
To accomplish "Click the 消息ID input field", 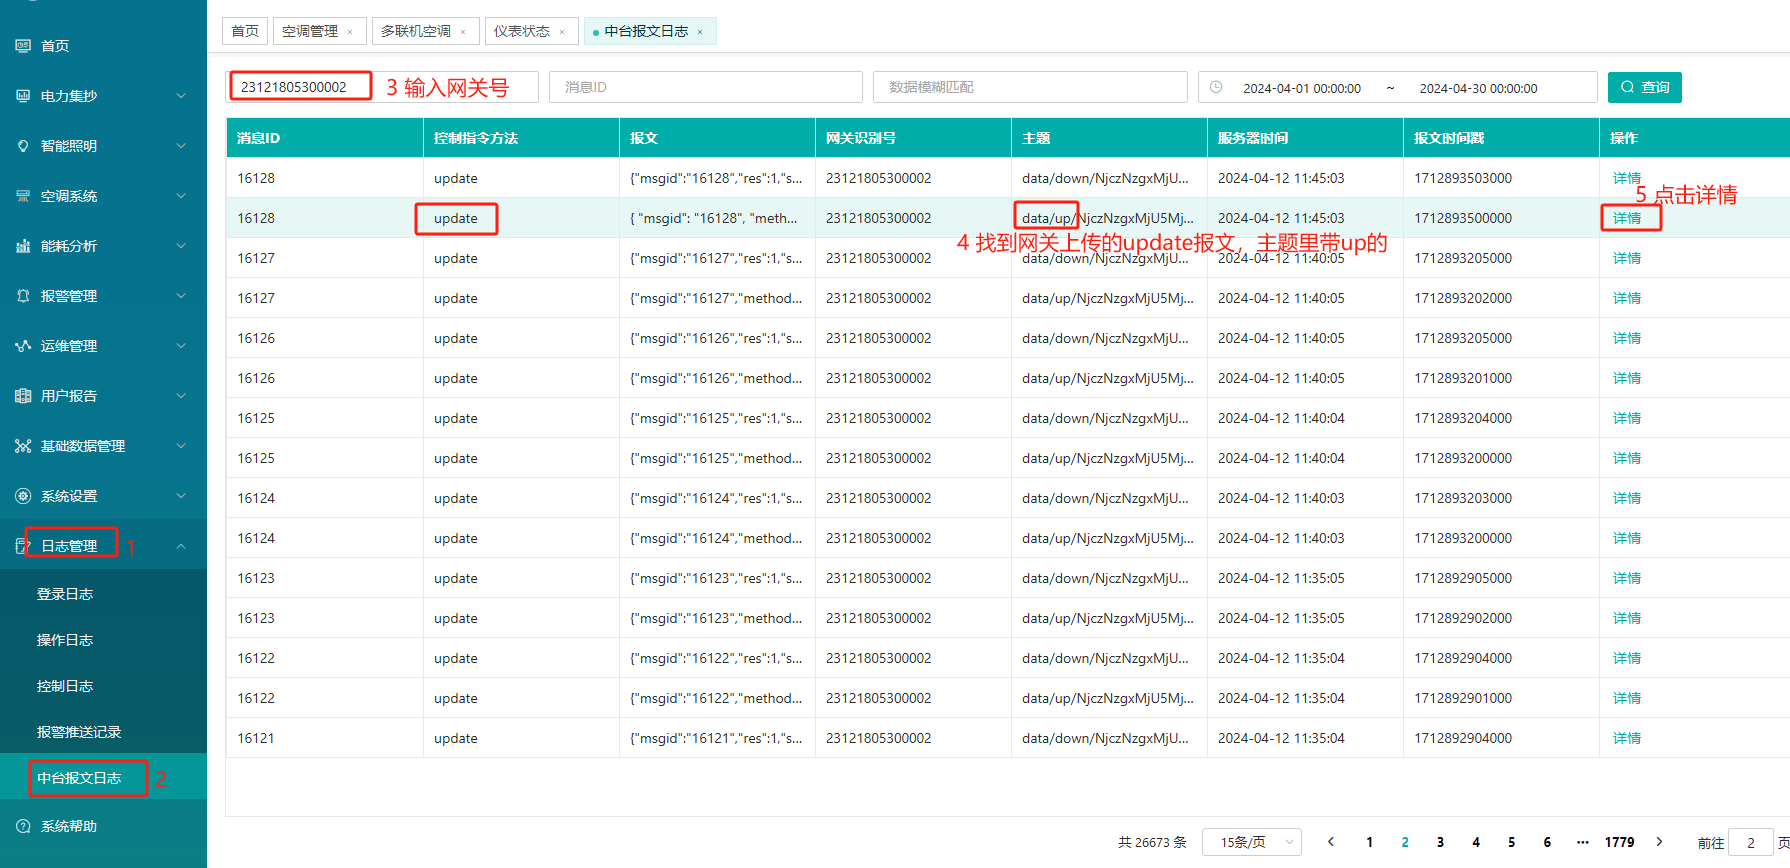I will pyautogui.click(x=705, y=87).
